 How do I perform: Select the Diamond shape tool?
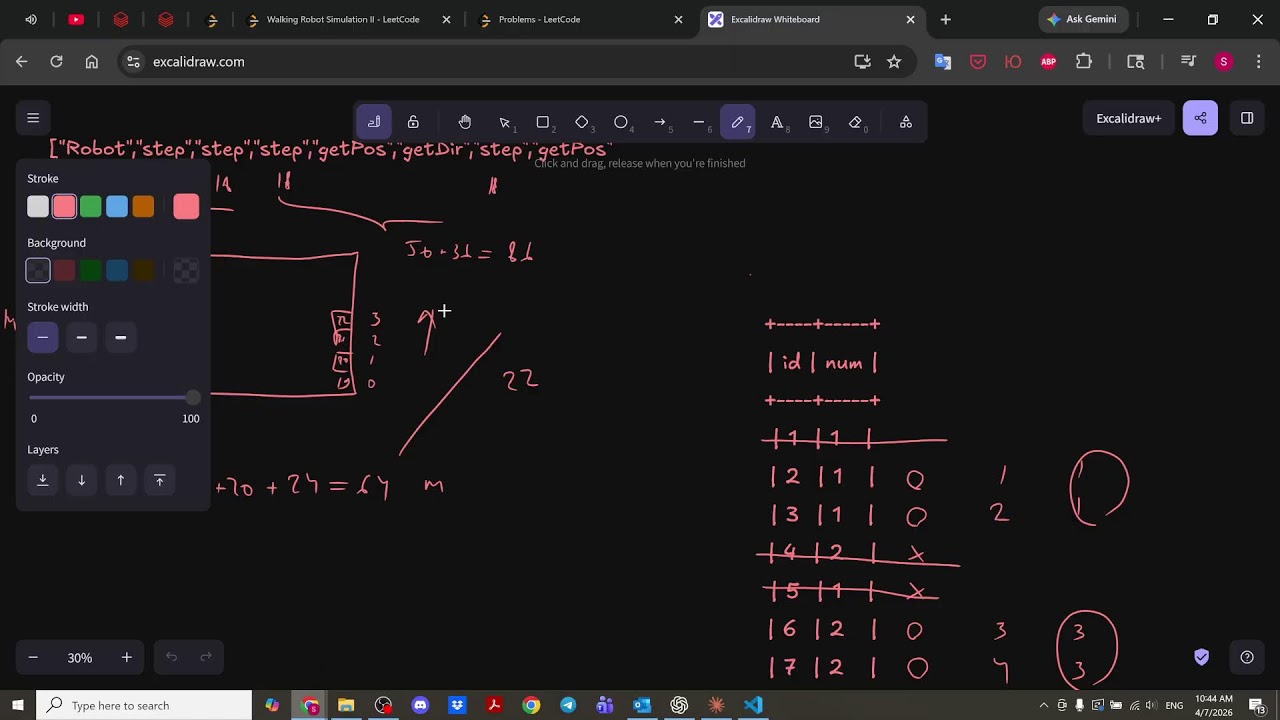[x=582, y=122]
